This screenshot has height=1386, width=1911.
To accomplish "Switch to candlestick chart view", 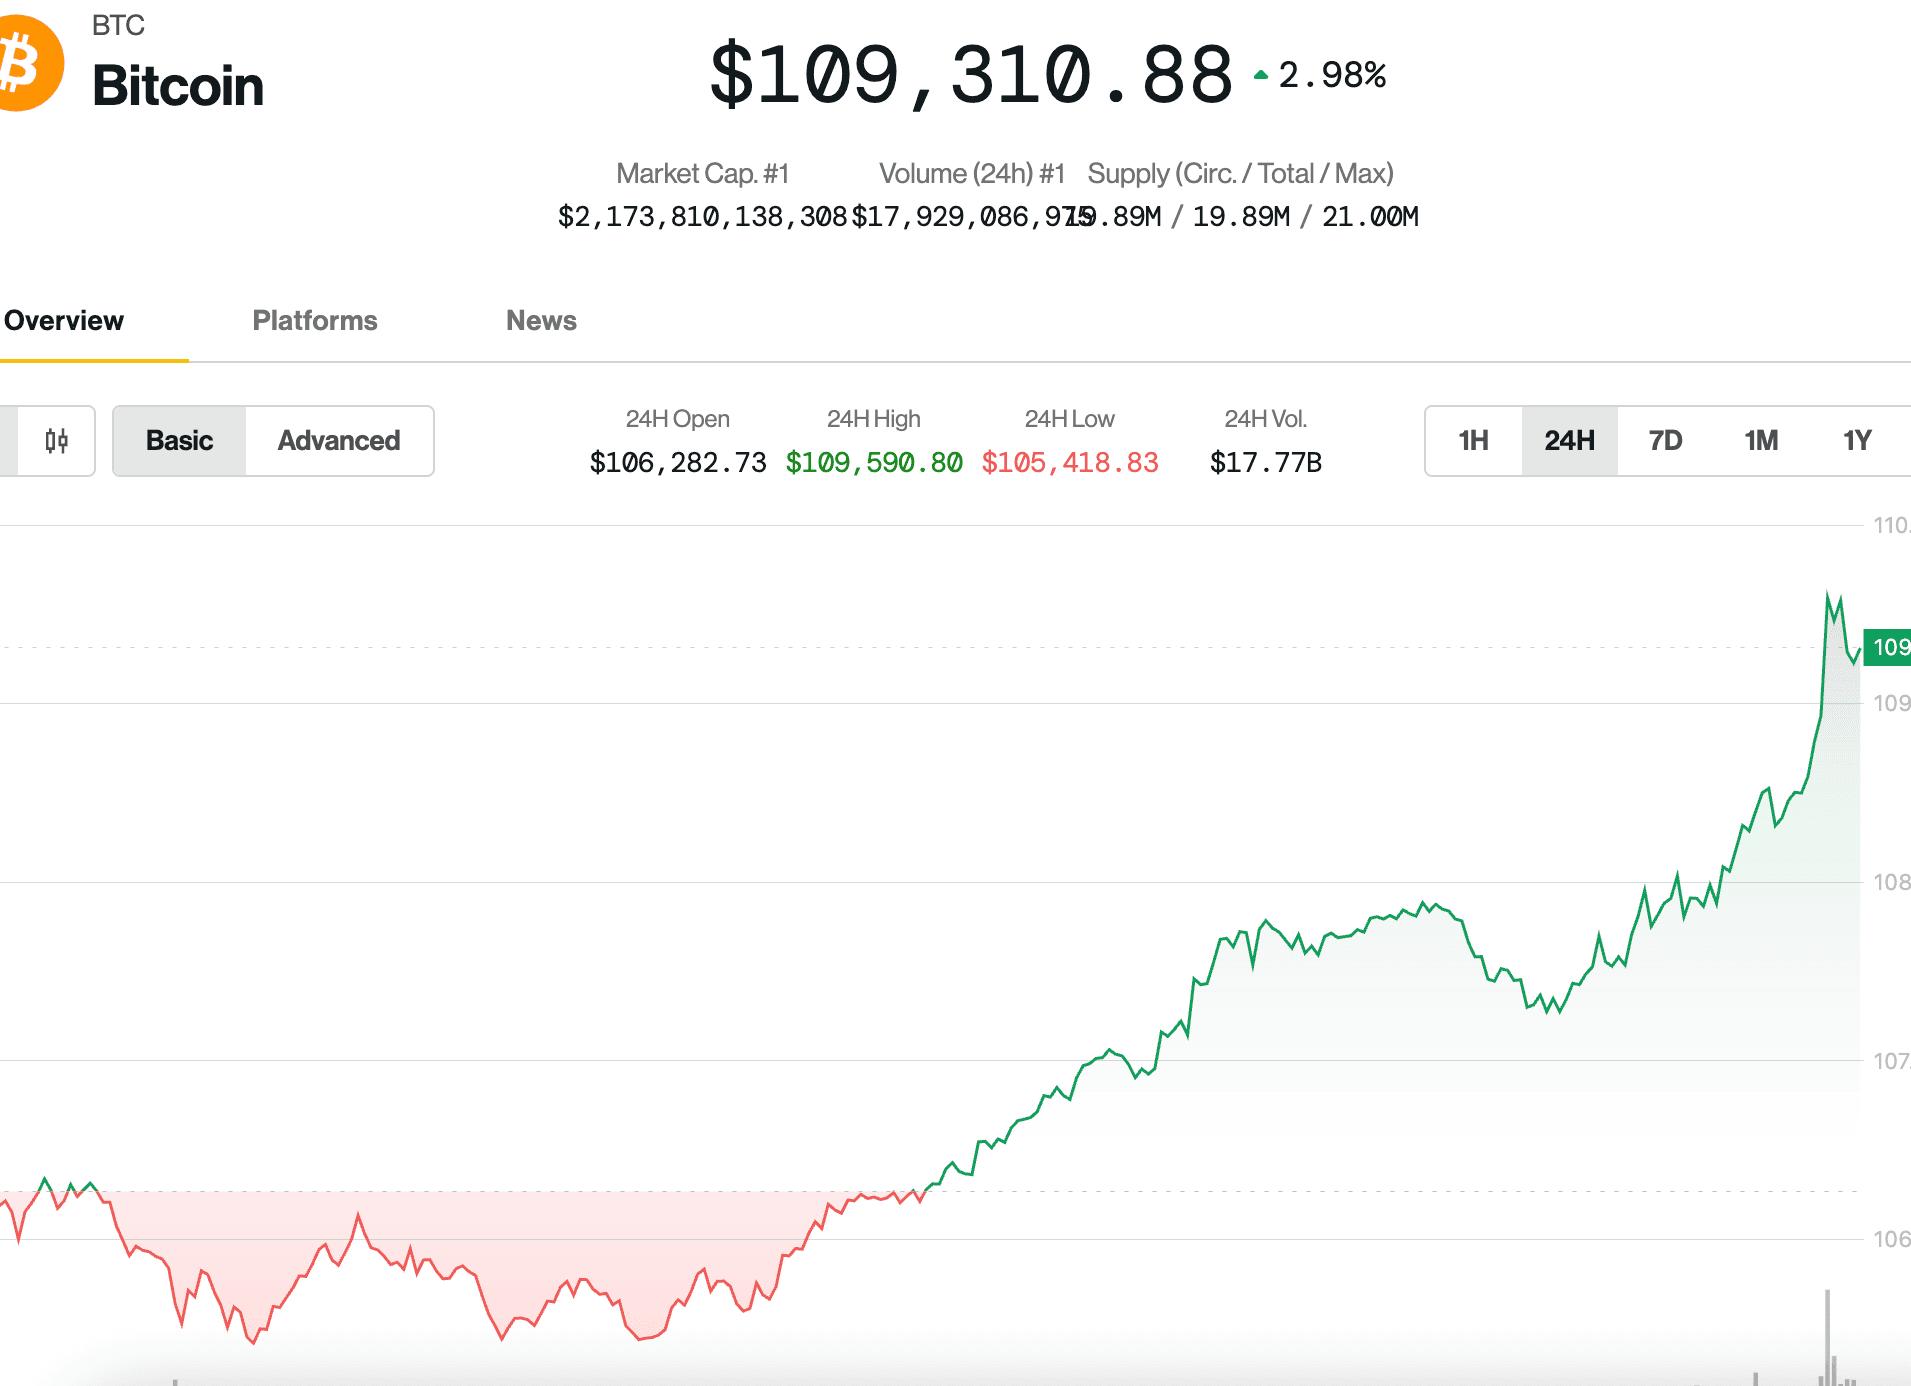I will pyautogui.click(x=57, y=441).
